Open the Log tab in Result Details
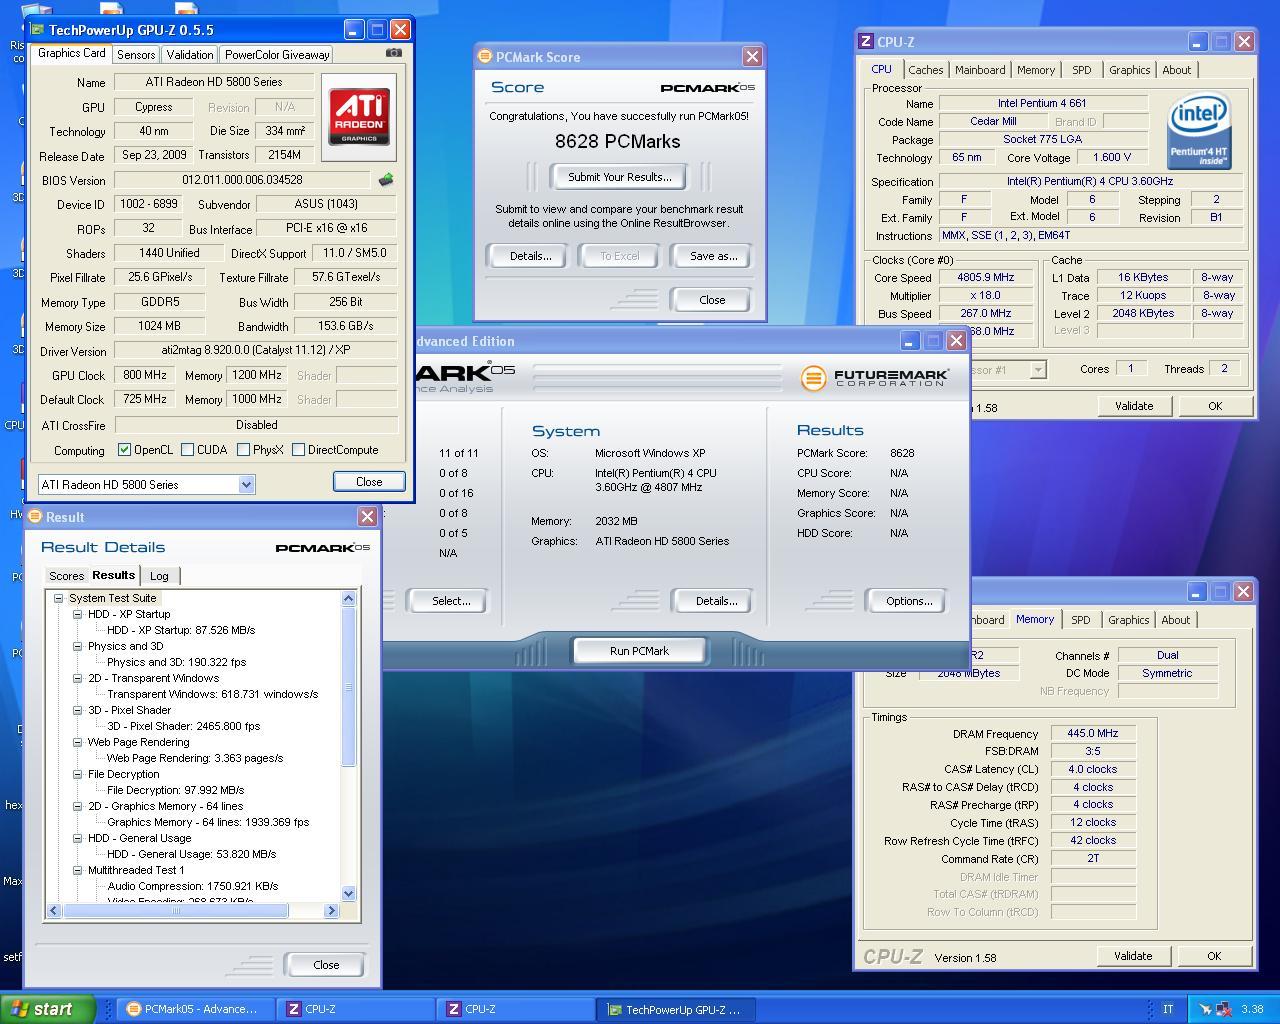1280x1024 pixels. pos(159,576)
